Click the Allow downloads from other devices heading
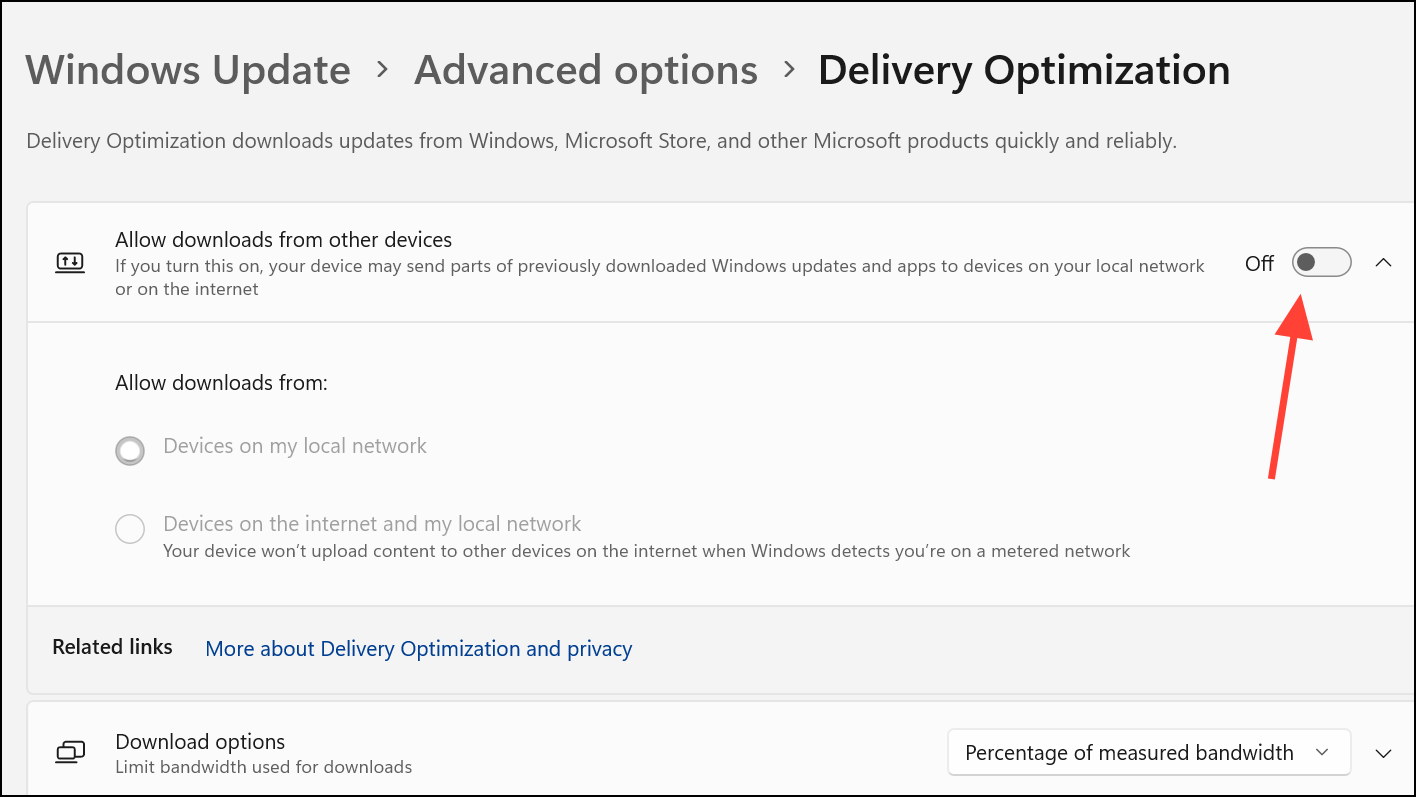Viewport: 1416px width, 797px height. click(283, 240)
